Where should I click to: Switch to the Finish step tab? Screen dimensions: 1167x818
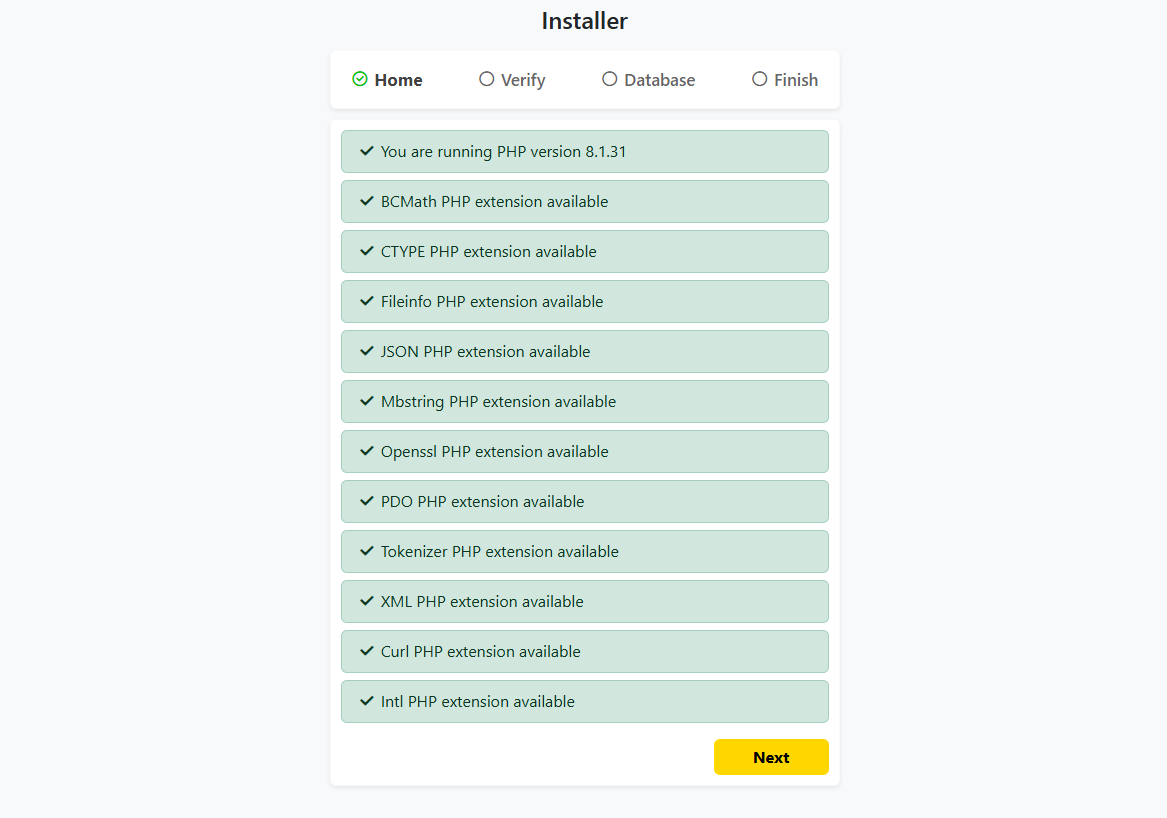coord(784,80)
